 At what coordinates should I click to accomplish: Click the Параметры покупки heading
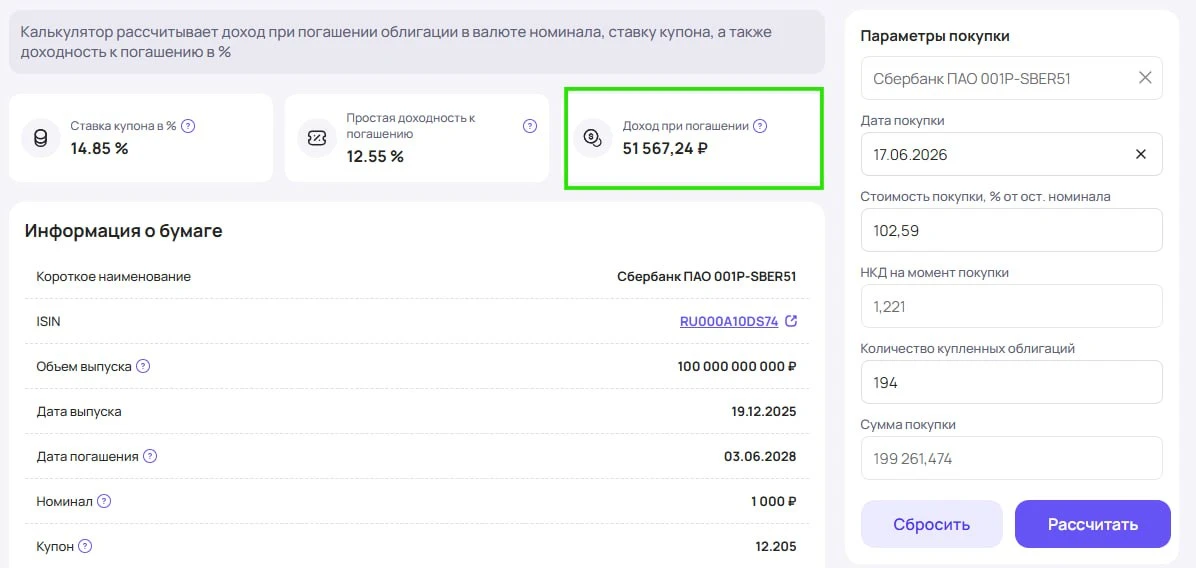pyautogui.click(x=935, y=36)
